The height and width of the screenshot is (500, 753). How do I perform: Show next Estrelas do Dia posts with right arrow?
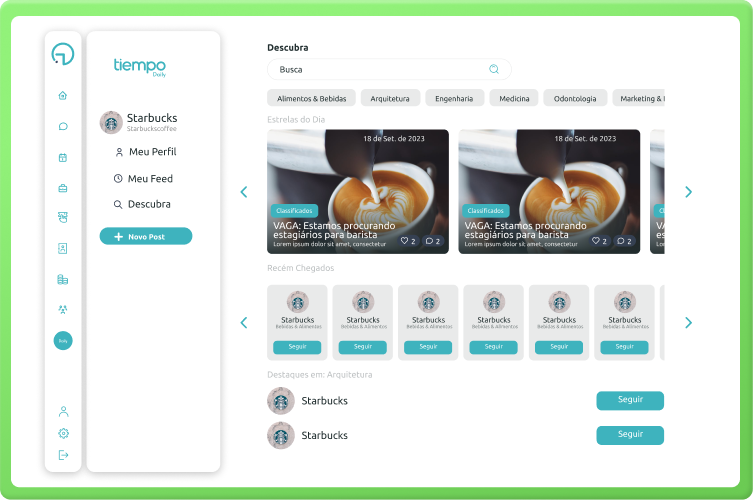[x=688, y=192]
